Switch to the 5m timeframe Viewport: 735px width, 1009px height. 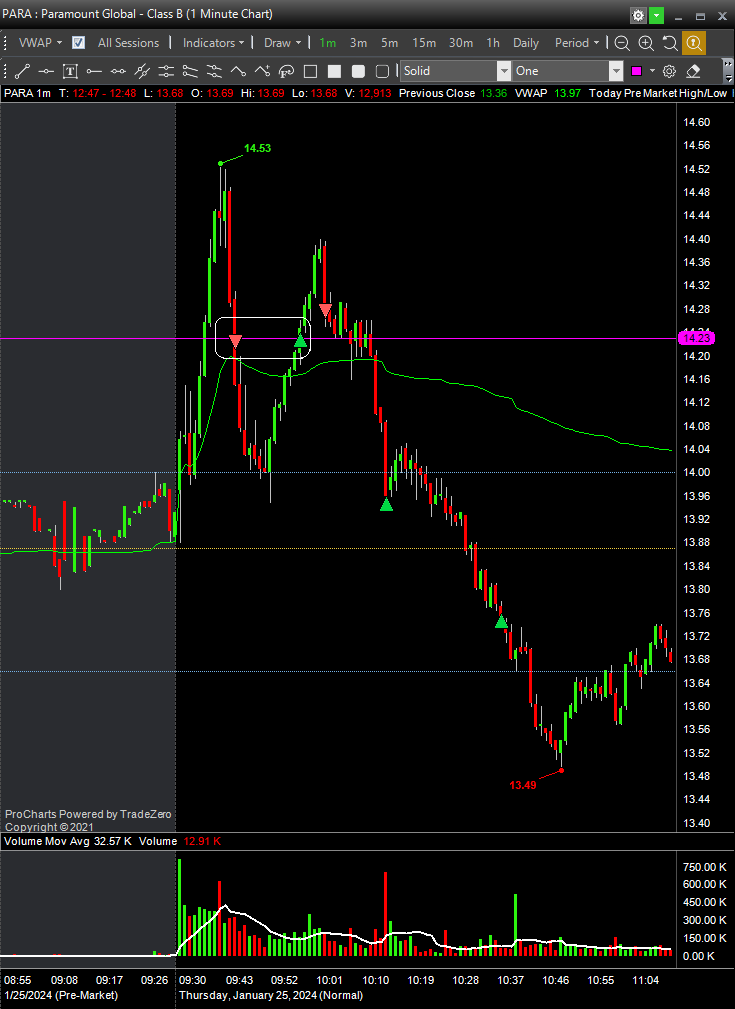click(389, 43)
